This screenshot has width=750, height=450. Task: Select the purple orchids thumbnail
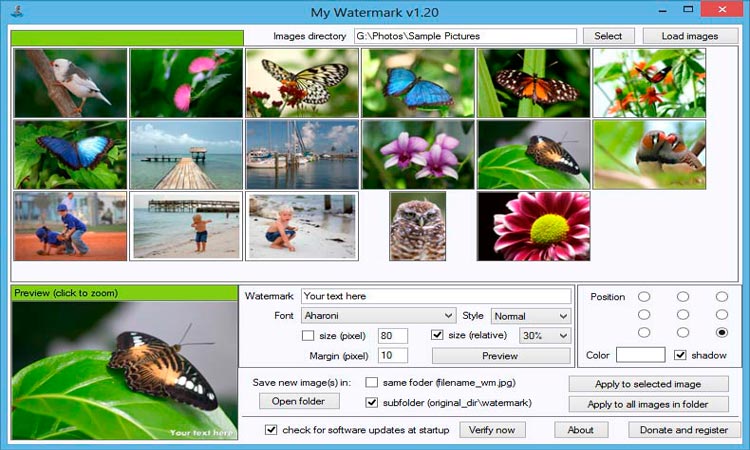(418, 154)
